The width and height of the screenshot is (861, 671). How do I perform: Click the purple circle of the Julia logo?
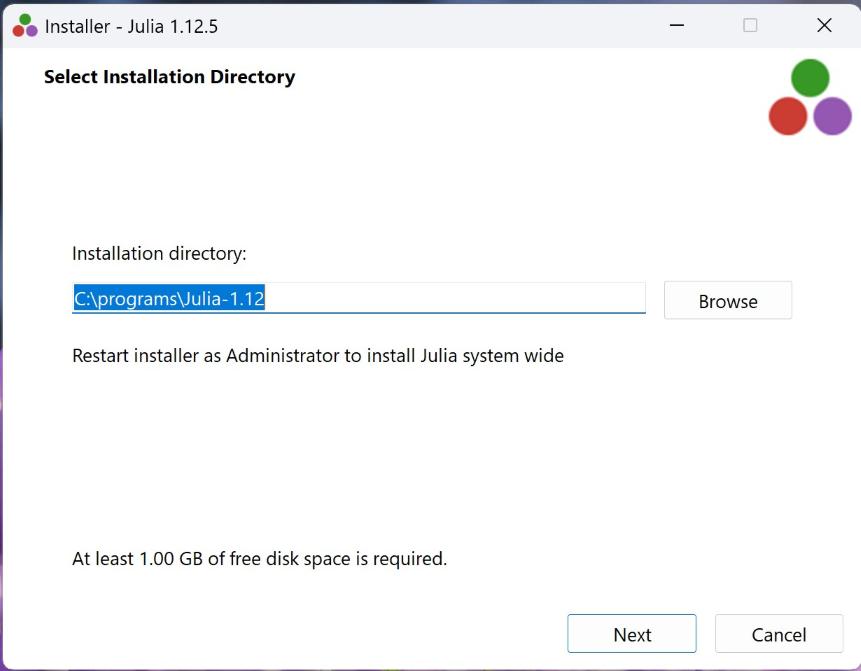(832, 116)
